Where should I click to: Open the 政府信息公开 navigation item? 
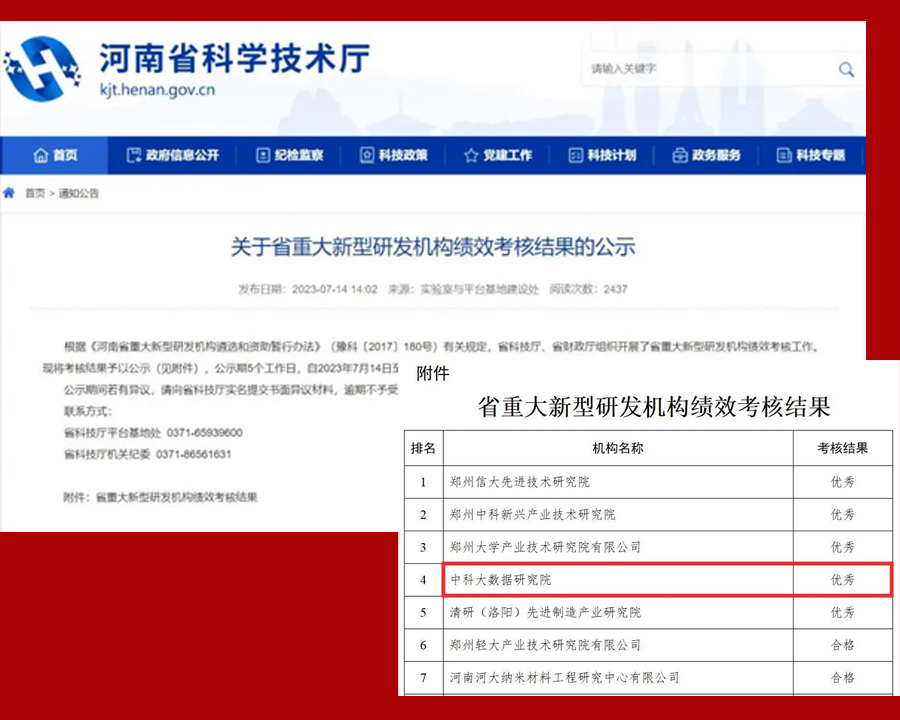pos(173,155)
